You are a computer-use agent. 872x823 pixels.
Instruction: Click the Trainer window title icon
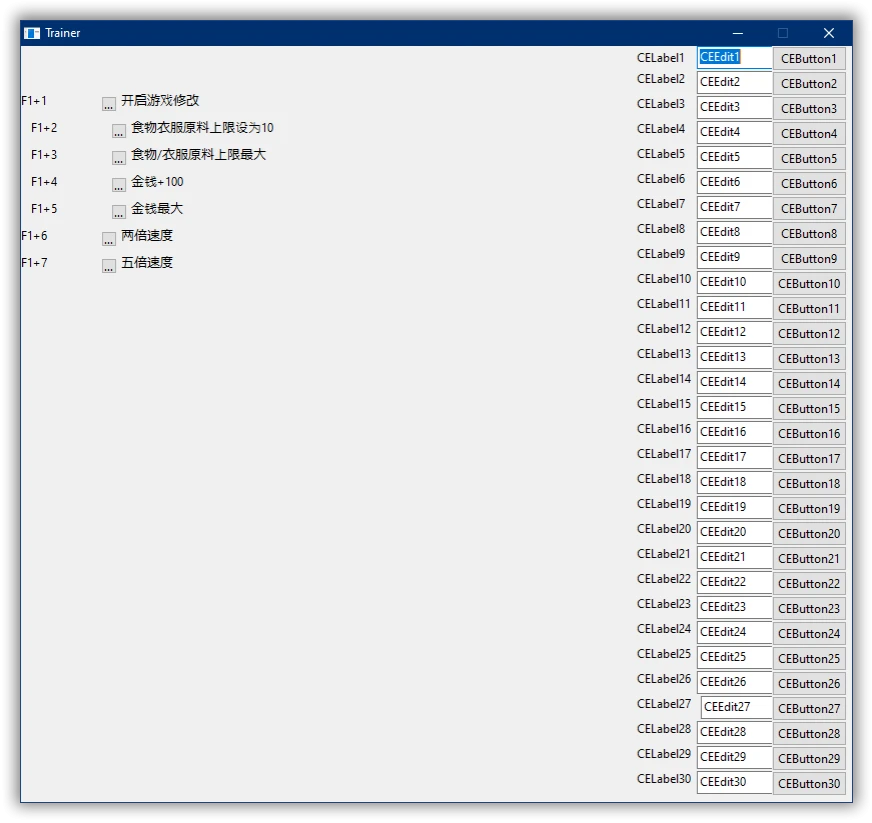(x=32, y=33)
